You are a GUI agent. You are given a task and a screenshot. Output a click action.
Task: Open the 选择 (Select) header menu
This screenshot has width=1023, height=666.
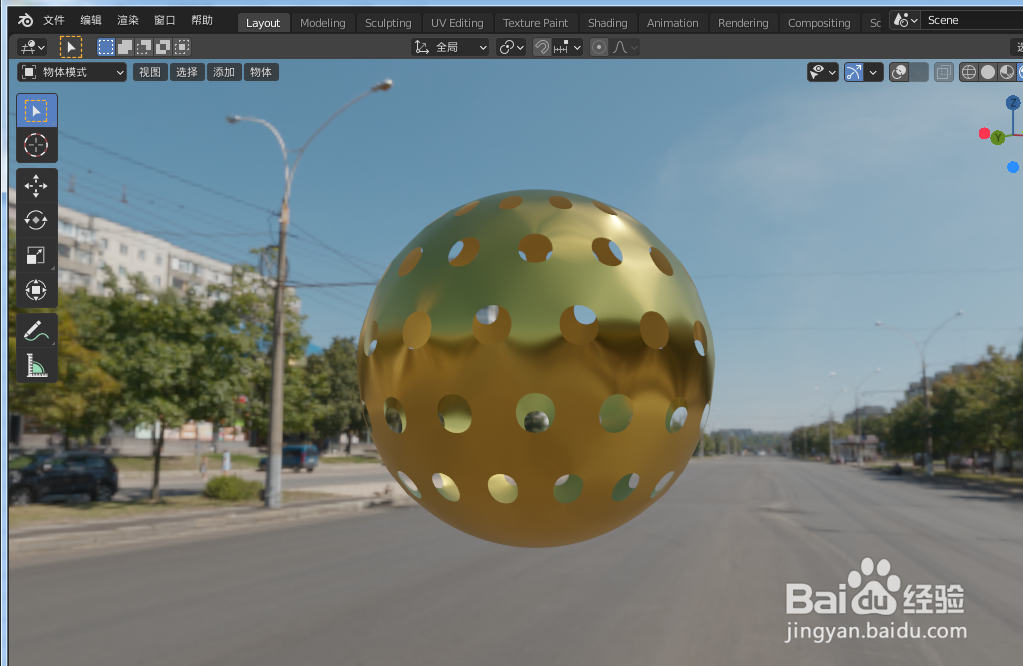coord(187,72)
